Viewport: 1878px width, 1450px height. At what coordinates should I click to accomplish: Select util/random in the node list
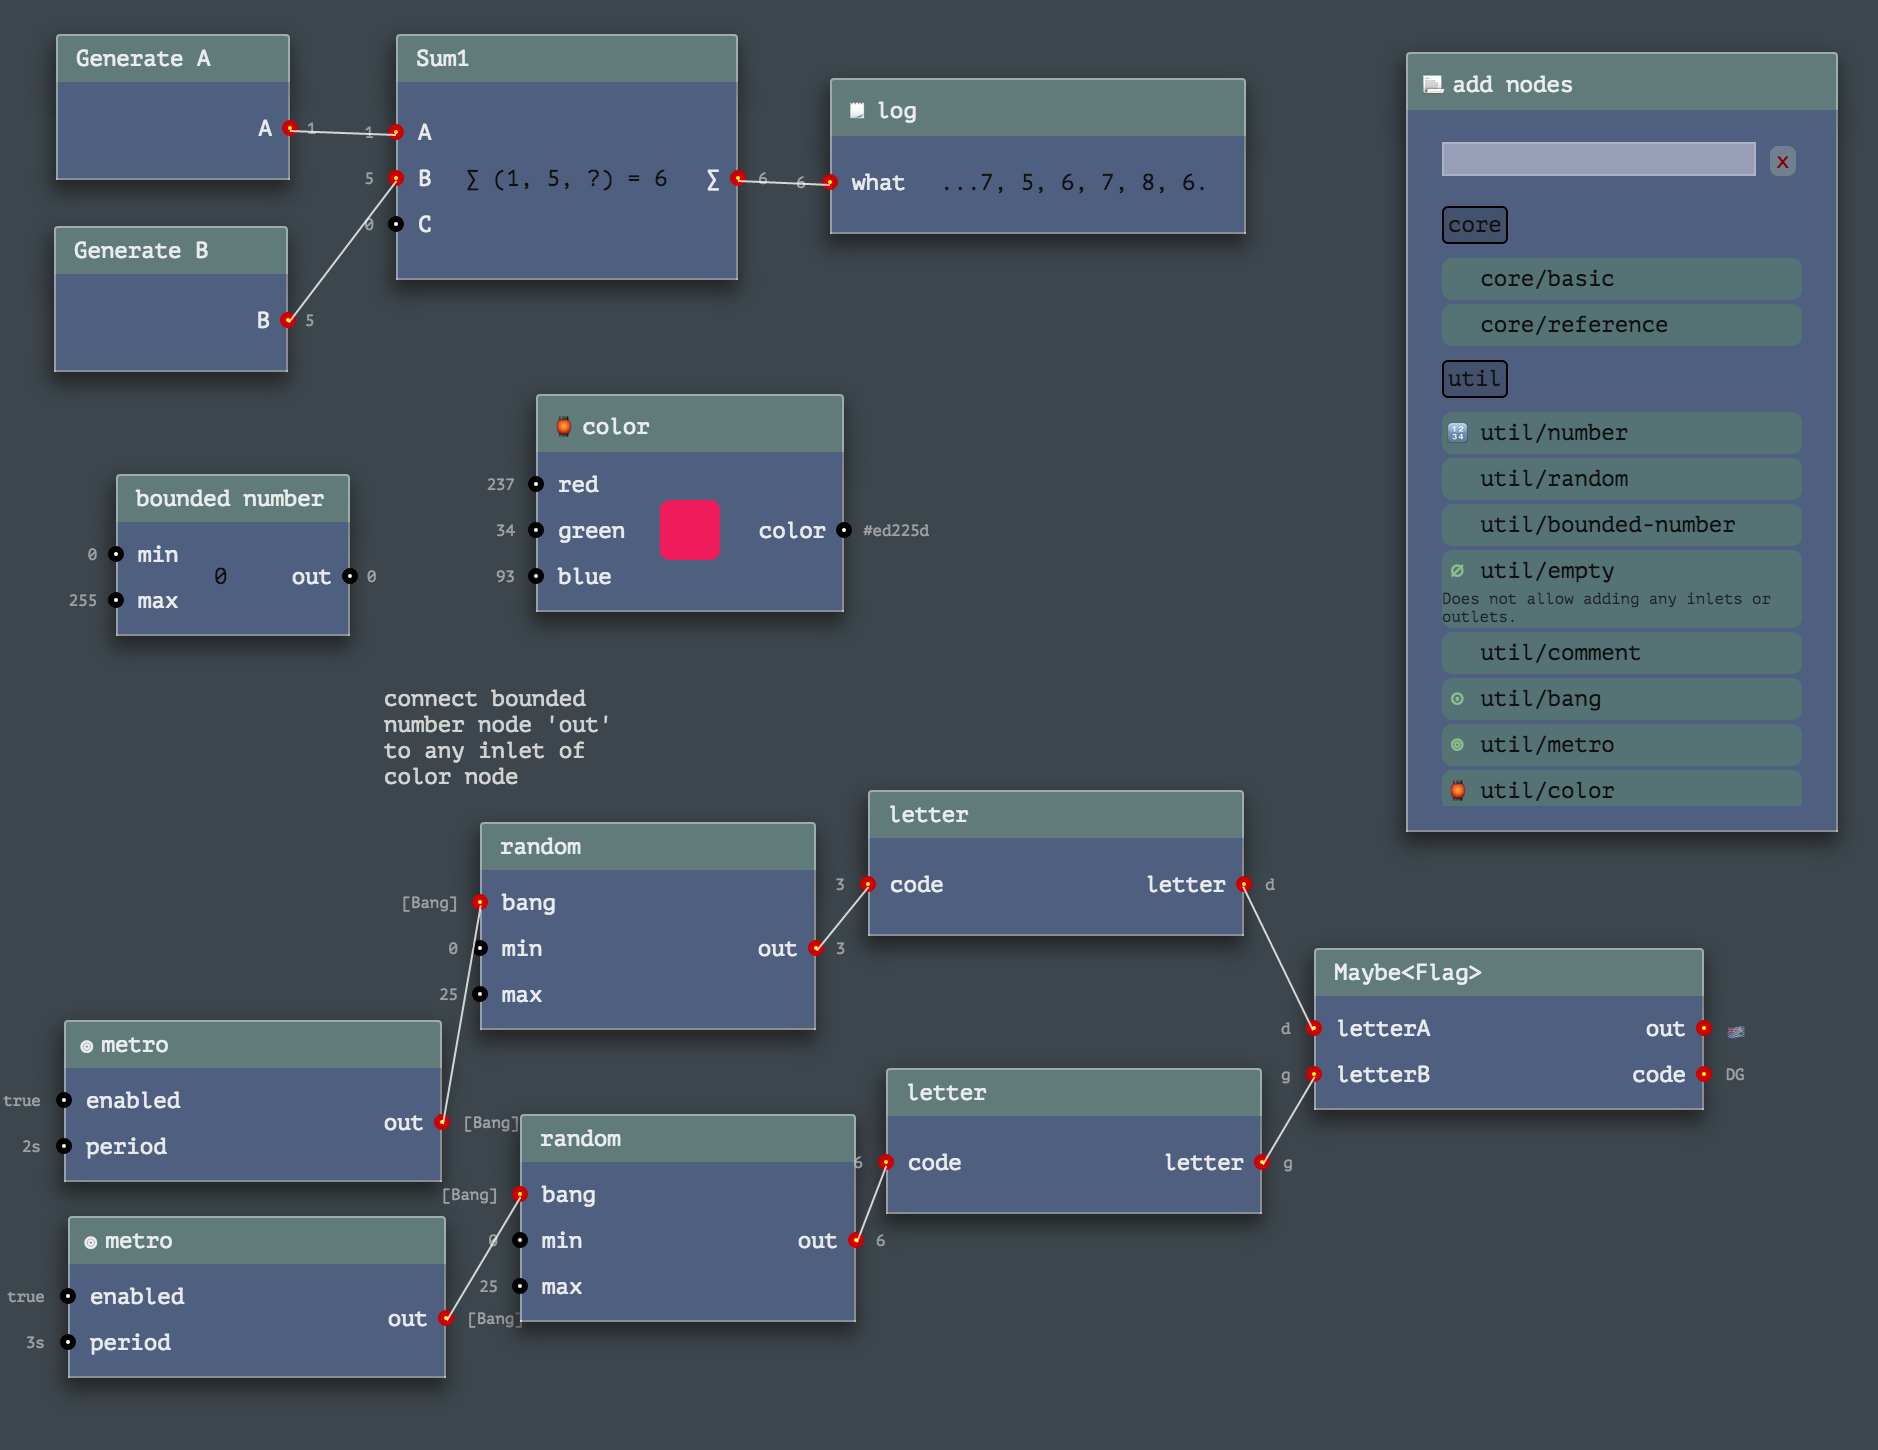(1620, 479)
